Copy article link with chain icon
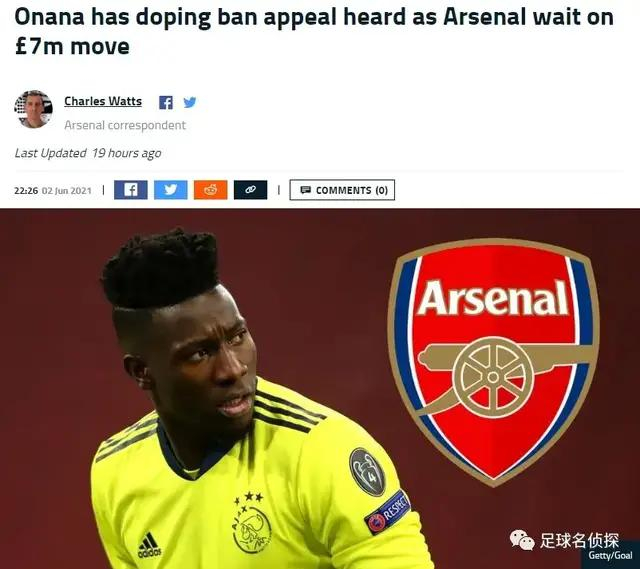The image size is (640, 569). click(x=251, y=190)
